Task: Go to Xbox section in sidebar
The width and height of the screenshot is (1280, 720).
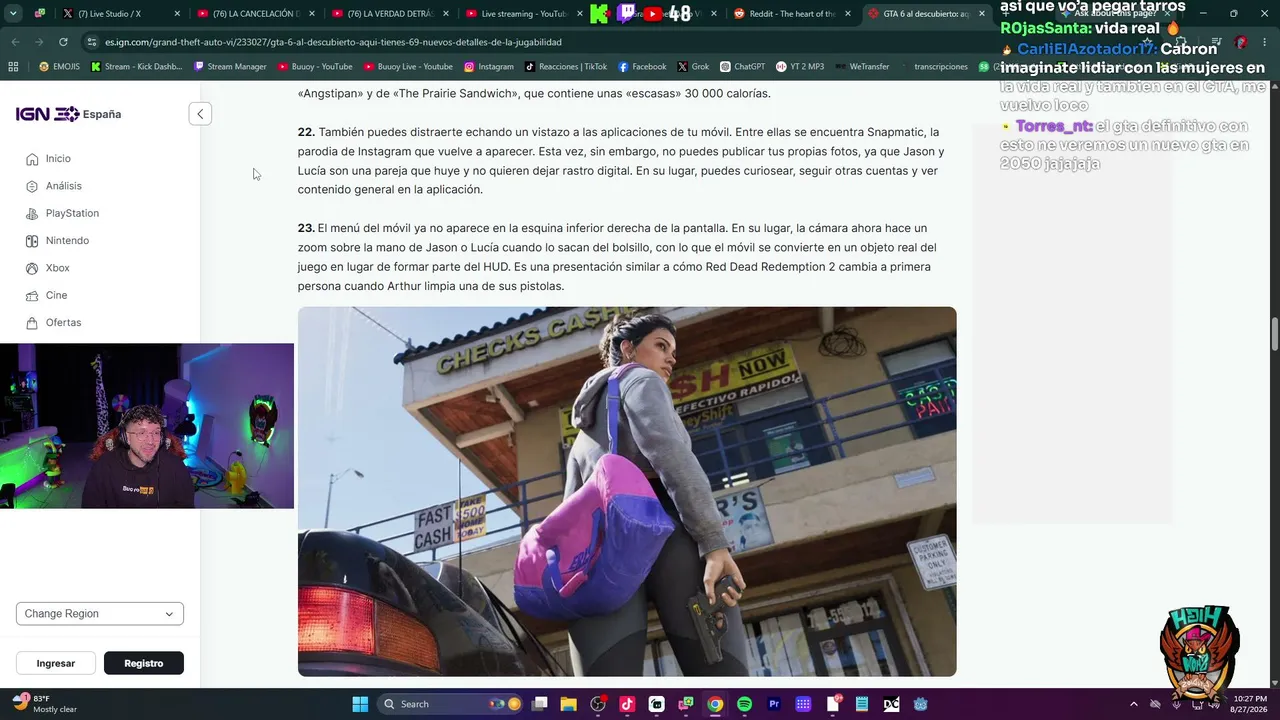Action: tap(47, 268)
